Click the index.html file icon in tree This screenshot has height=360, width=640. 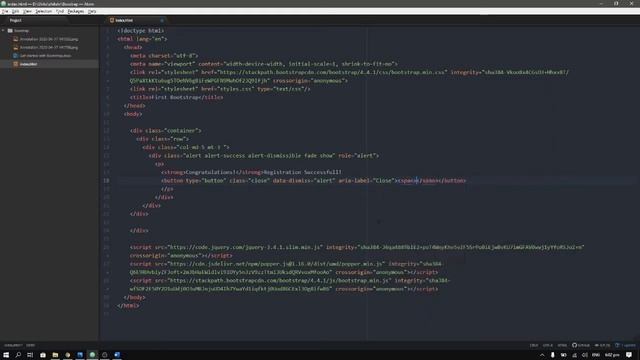pos(16,64)
